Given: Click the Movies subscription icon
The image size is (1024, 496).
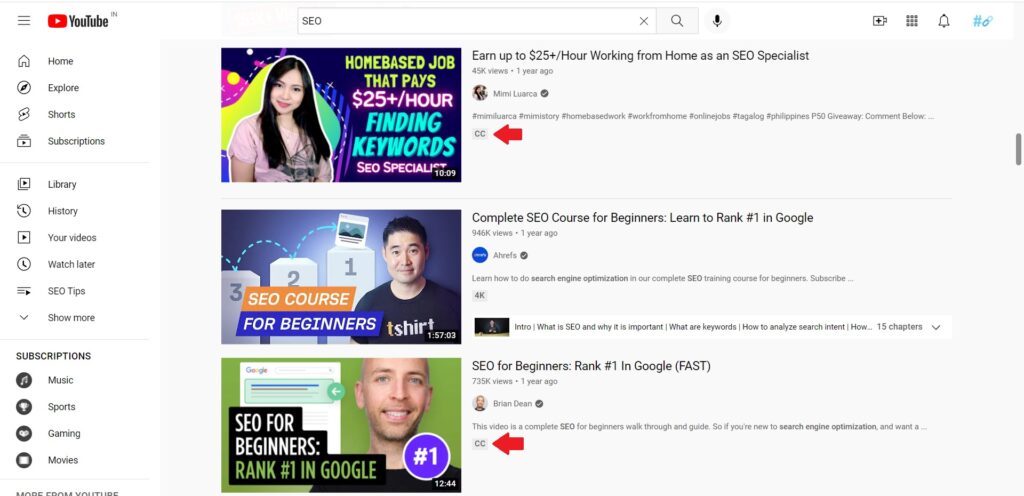Looking at the screenshot, I should (24, 460).
